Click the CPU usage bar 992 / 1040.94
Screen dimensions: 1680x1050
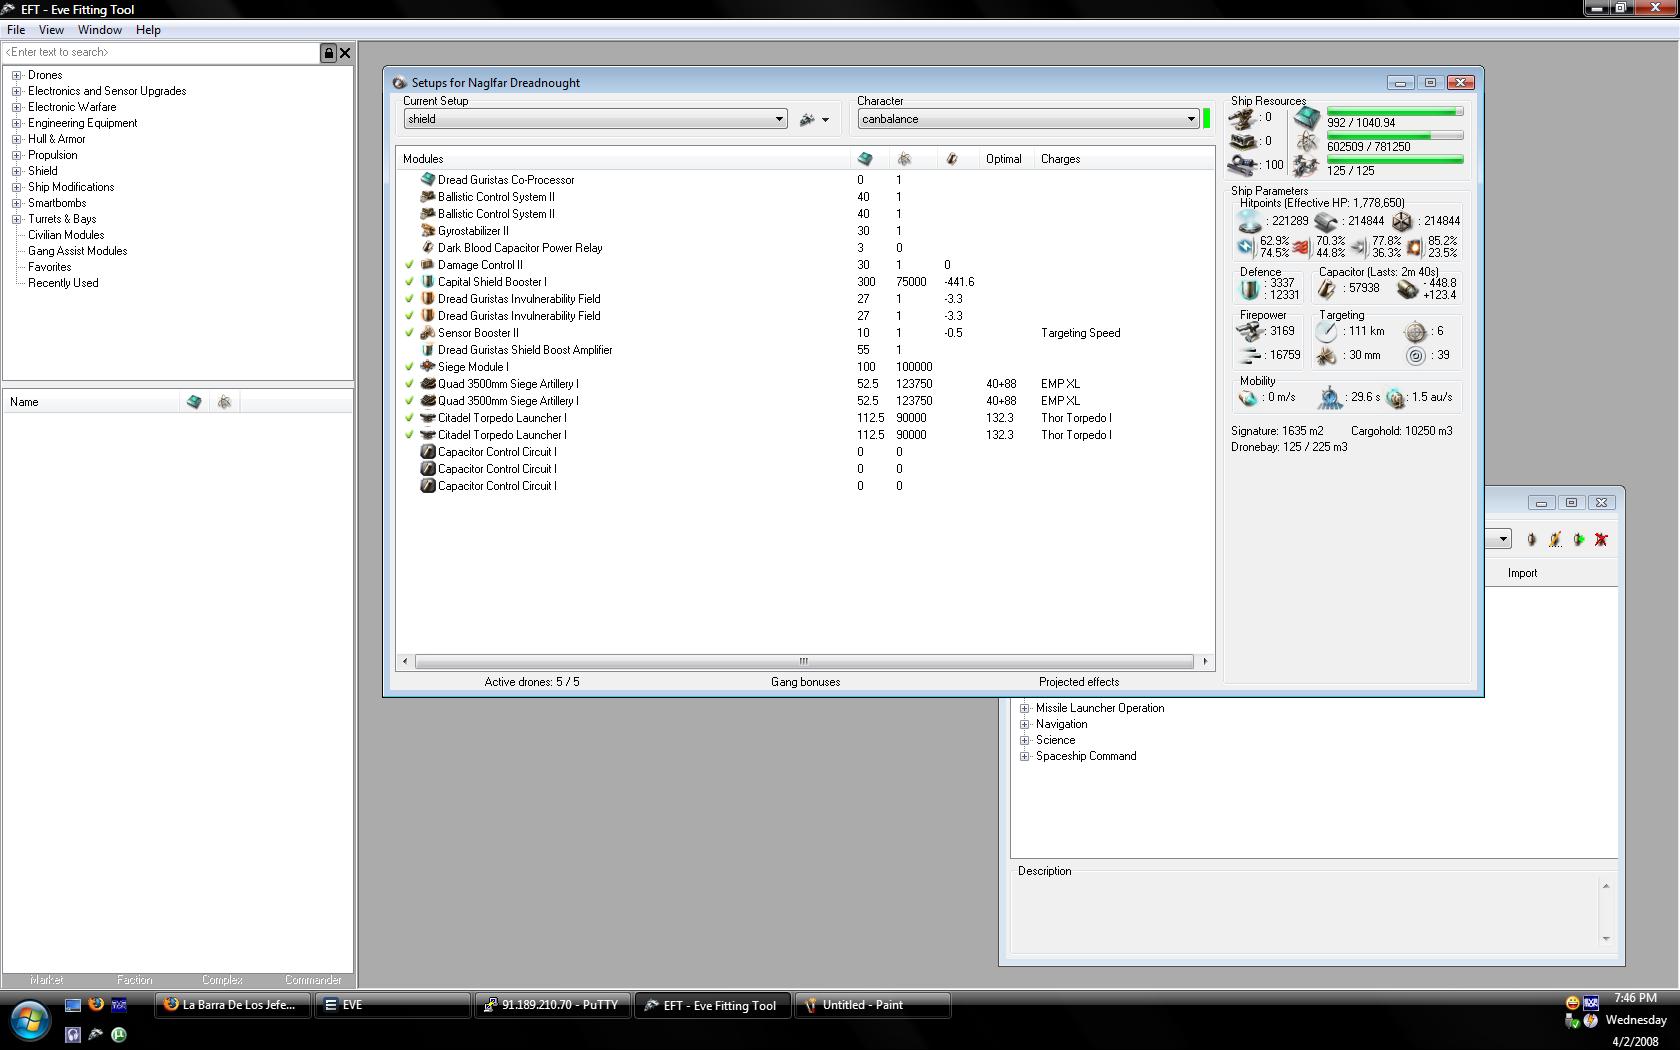(x=1395, y=112)
